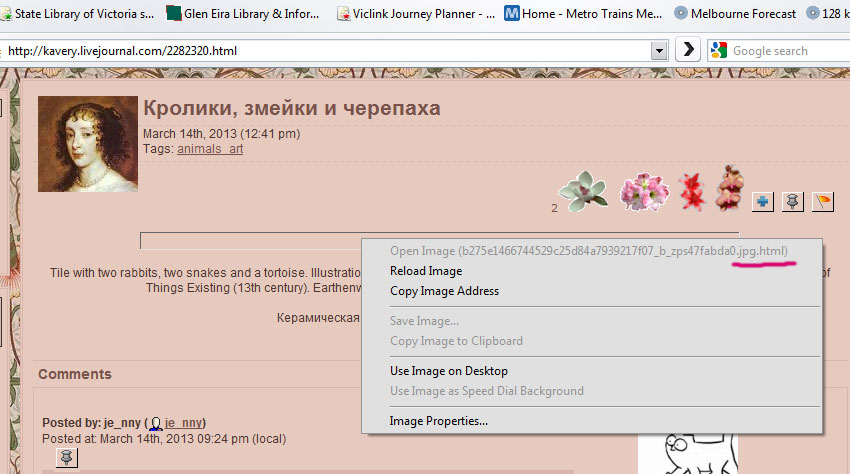Click the post title Кролики, змейки и черепаха

tap(292, 108)
